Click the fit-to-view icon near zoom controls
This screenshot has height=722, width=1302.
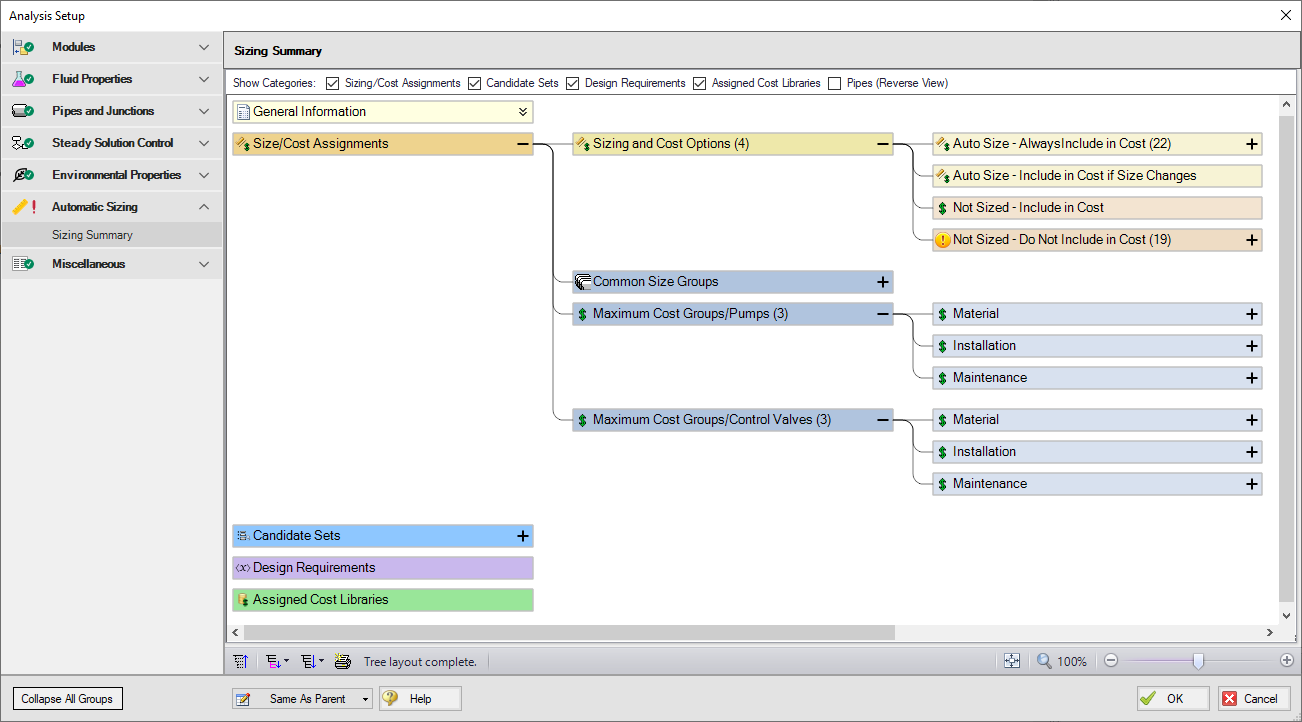[x=1011, y=661]
